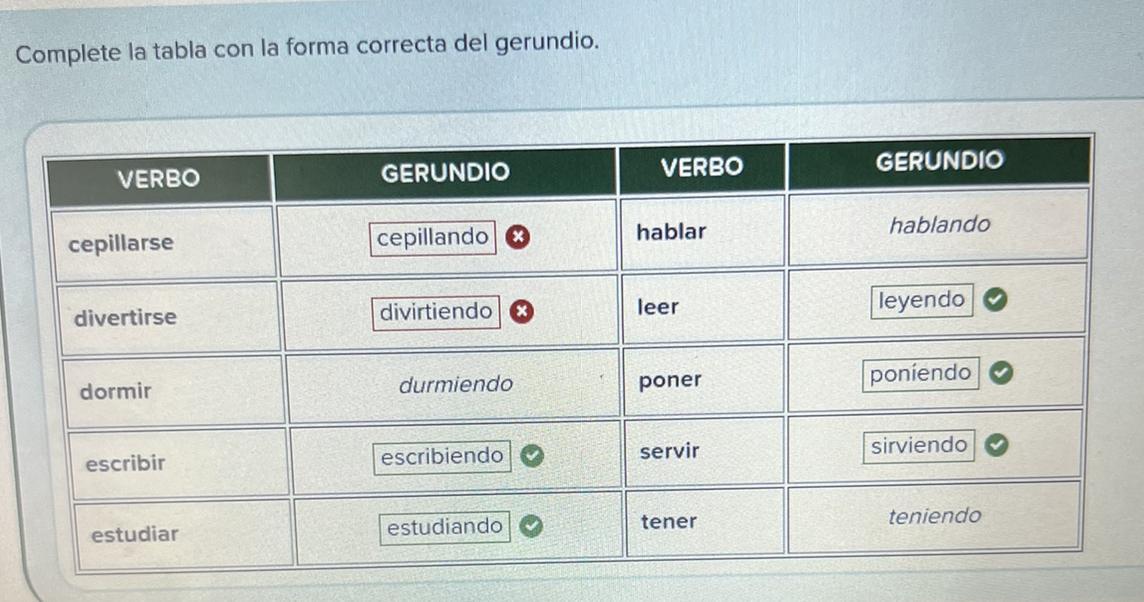The width and height of the screenshot is (1144, 602).
Task: Click the green checkmark next to escribiendo
Action: (x=532, y=456)
